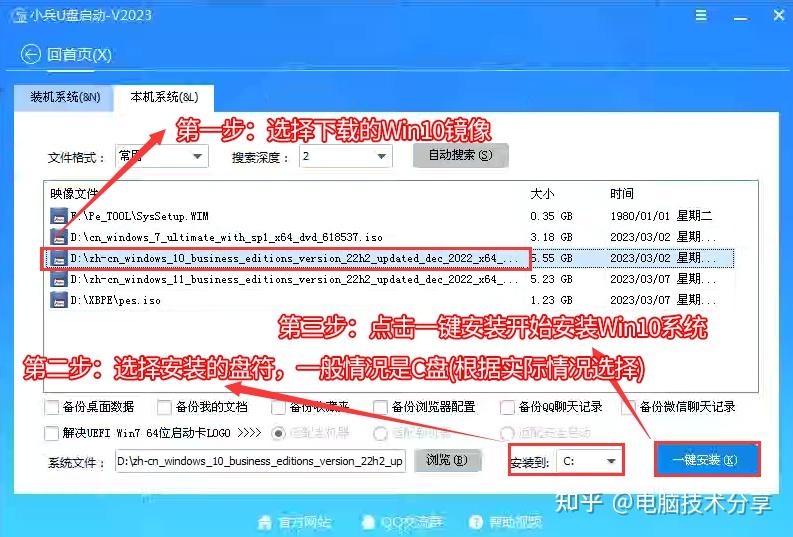793x537 pixels.
Task: Click the QQ penguin icon at bottom
Action: pos(368,522)
